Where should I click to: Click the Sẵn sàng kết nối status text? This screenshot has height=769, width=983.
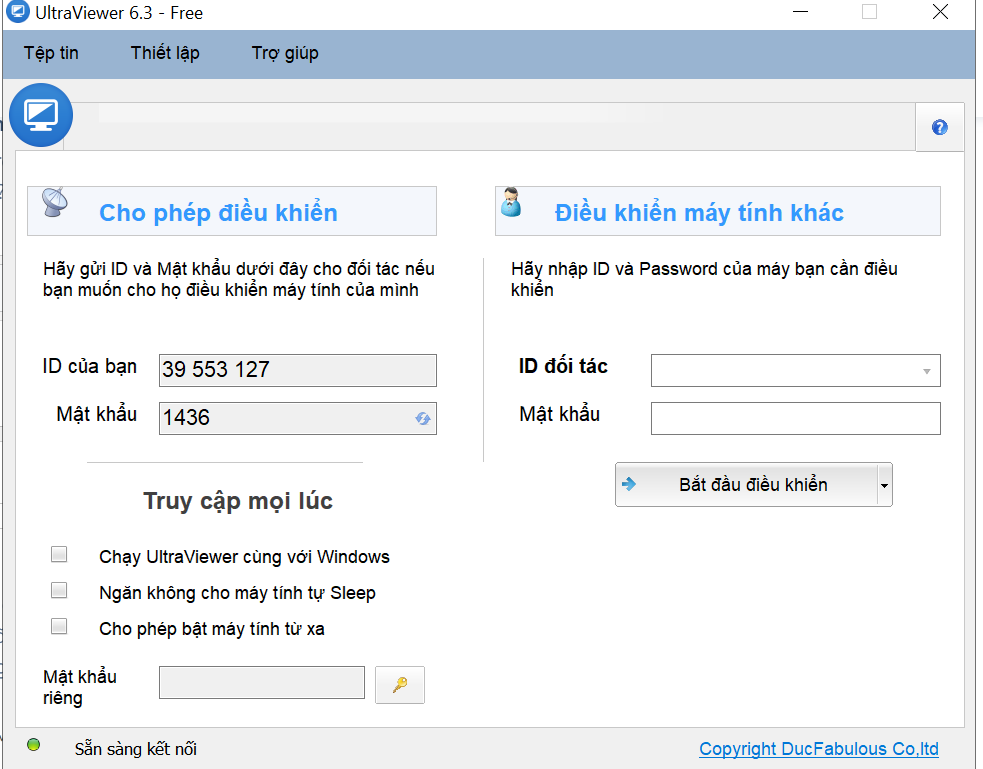coord(136,749)
